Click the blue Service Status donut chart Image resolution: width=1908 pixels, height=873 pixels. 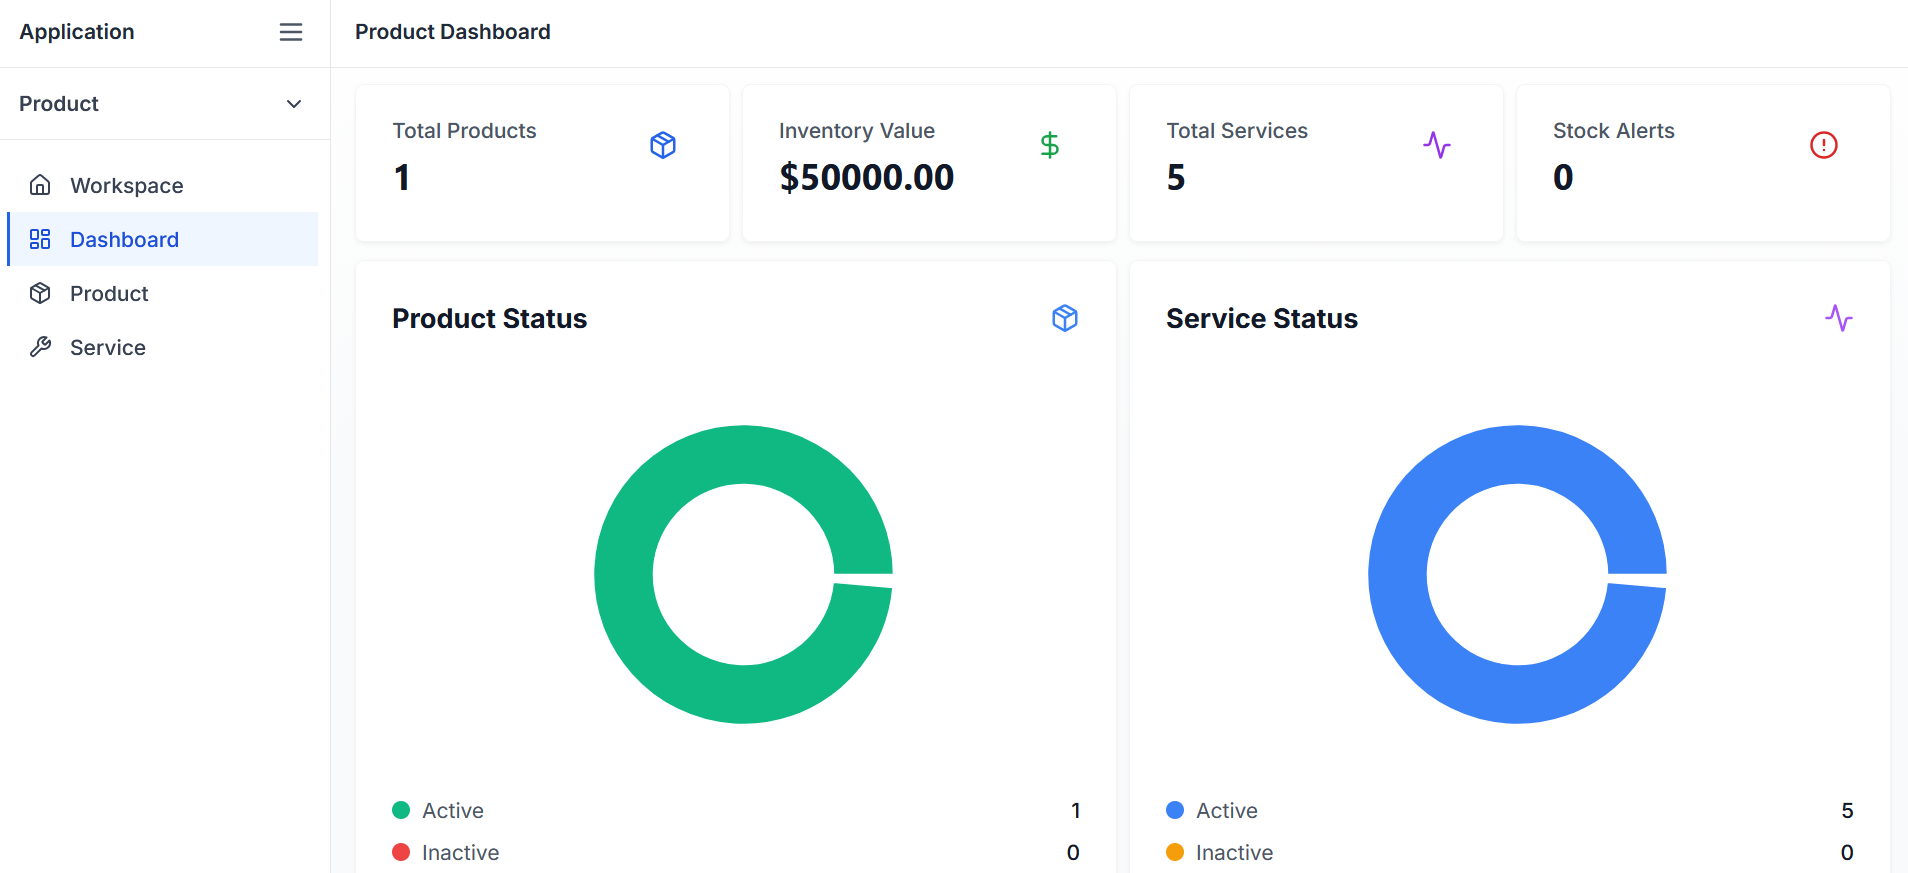pyautogui.click(x=1398, y=575)
